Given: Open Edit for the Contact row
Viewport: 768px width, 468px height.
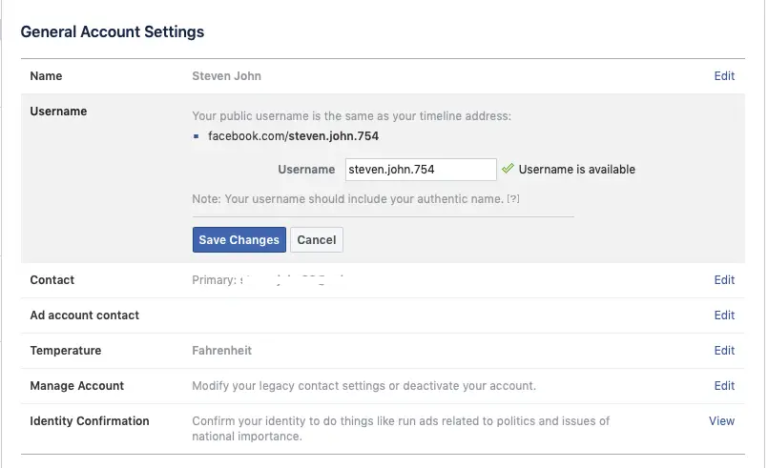Looking at the screenshot, I should [x=724, y=280].
